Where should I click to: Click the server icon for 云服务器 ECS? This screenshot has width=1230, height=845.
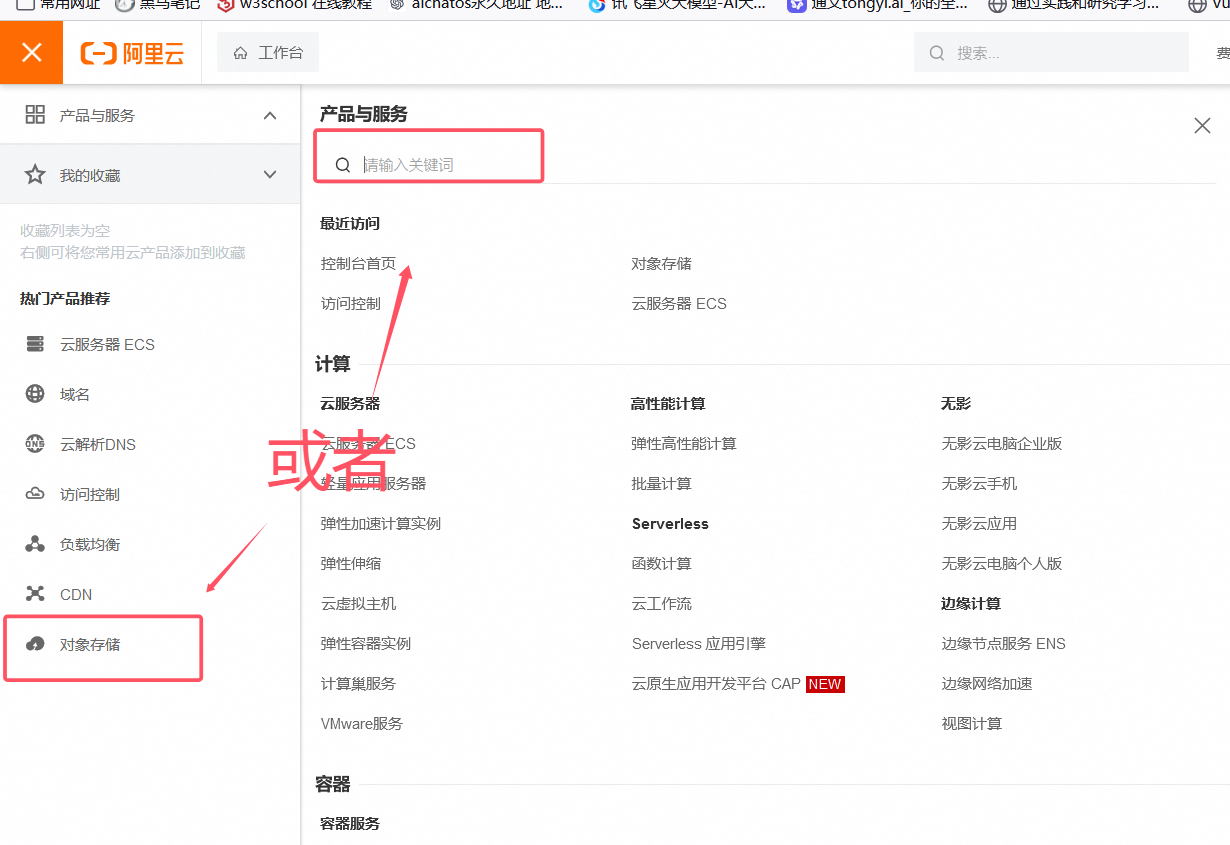(35, 344)
